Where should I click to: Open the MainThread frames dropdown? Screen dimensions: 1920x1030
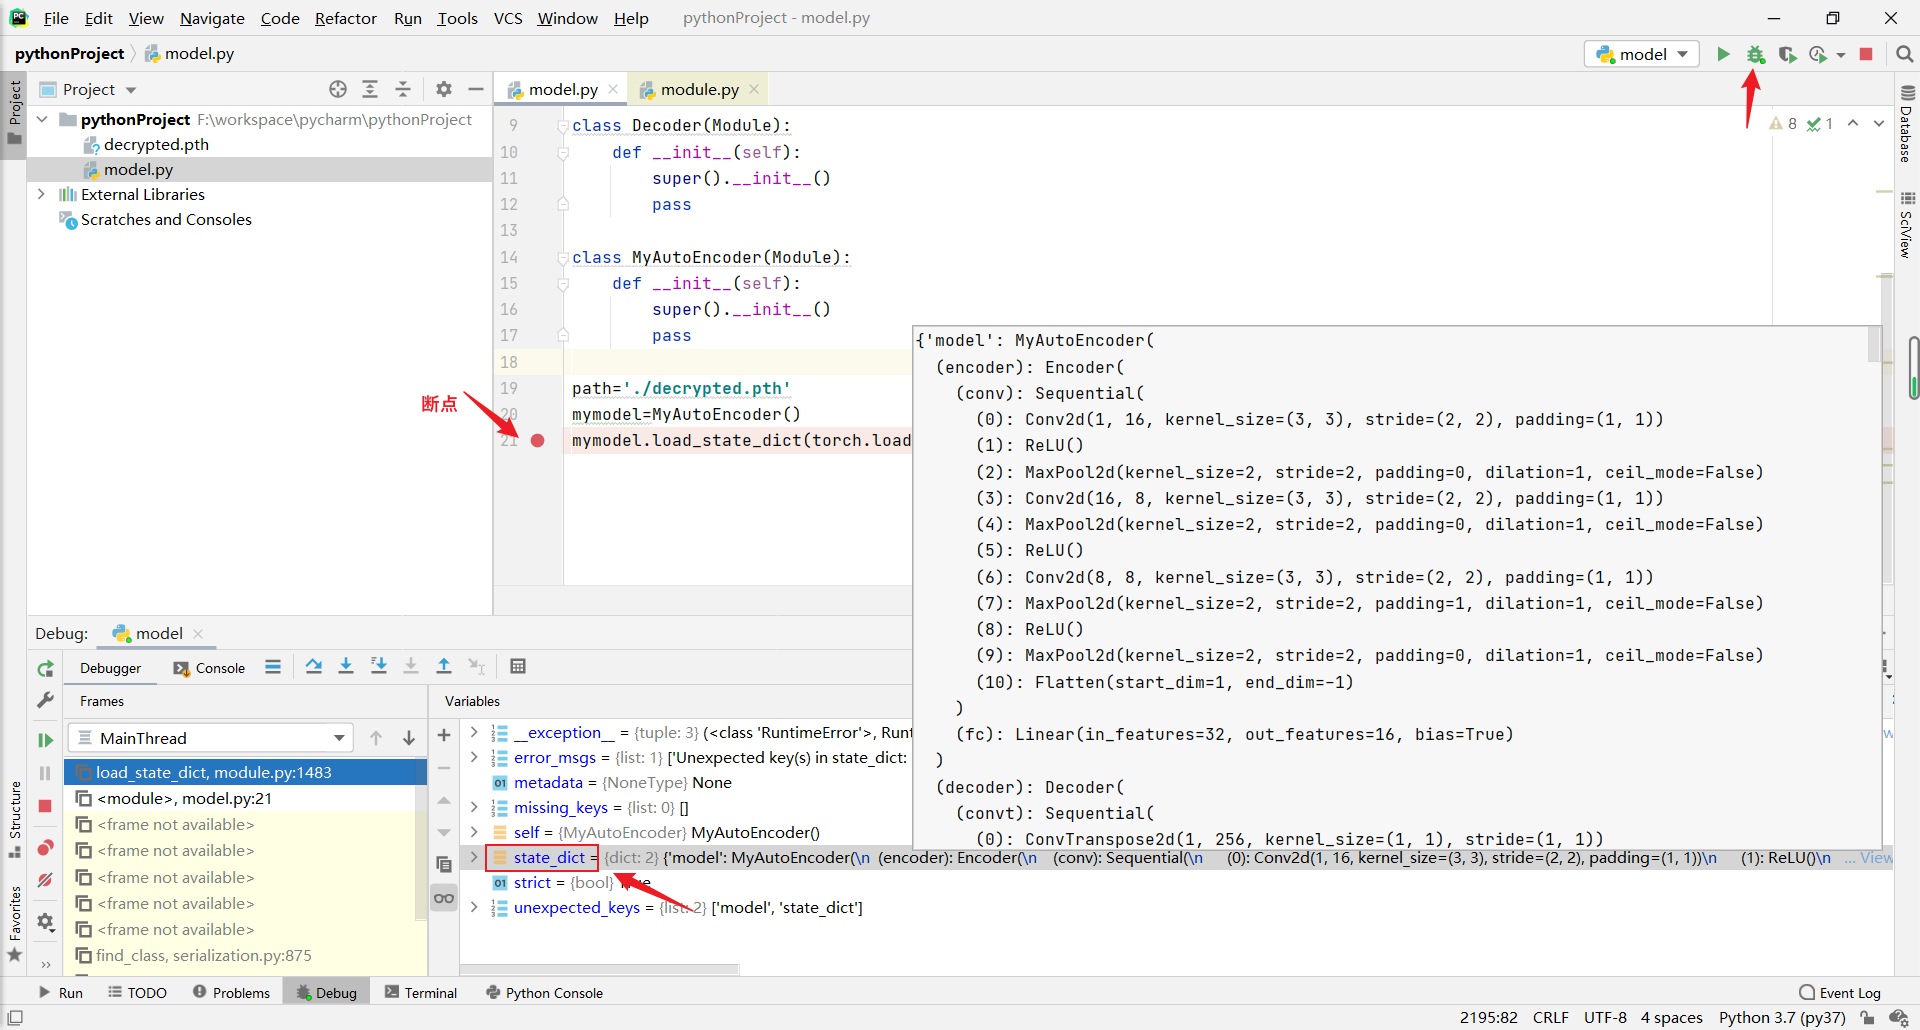click(211, 738)
